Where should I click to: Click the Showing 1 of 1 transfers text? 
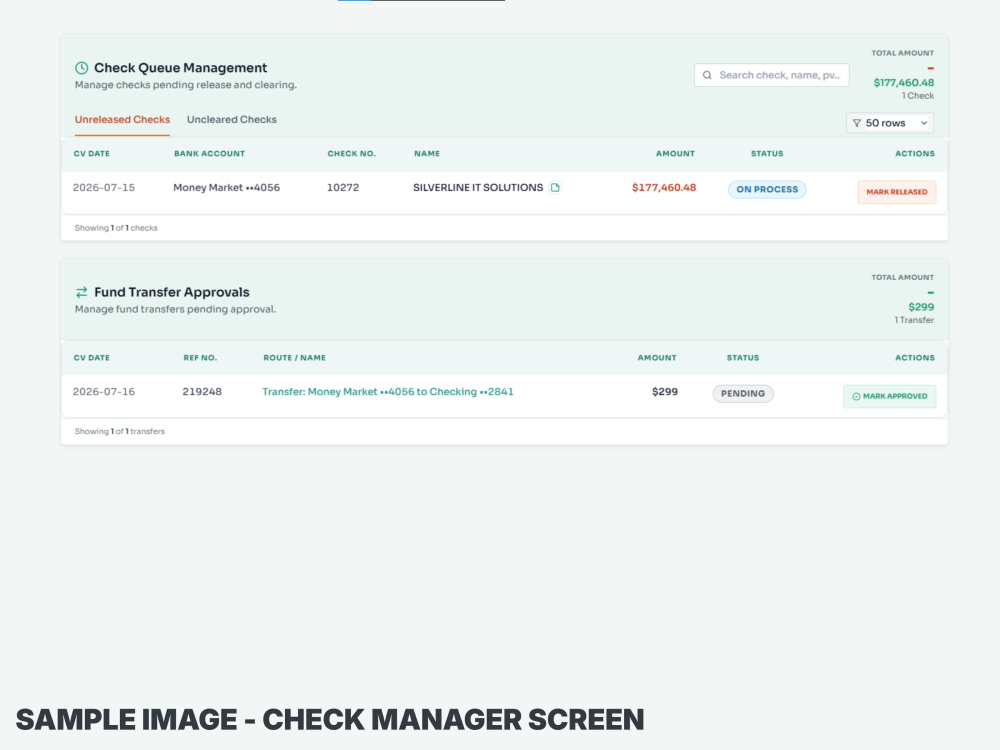pyautogui.click(x=120, y=431)
